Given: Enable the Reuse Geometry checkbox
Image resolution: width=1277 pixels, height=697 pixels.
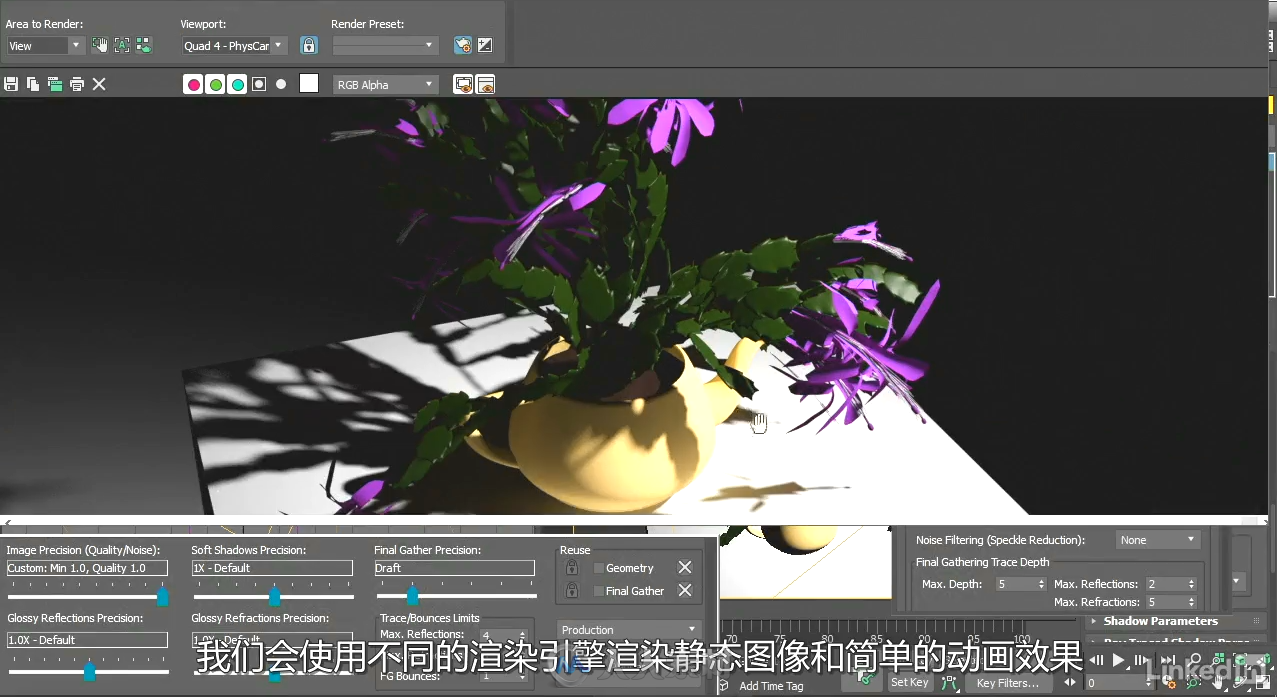Looking at the screenshot, I should 598,568.
